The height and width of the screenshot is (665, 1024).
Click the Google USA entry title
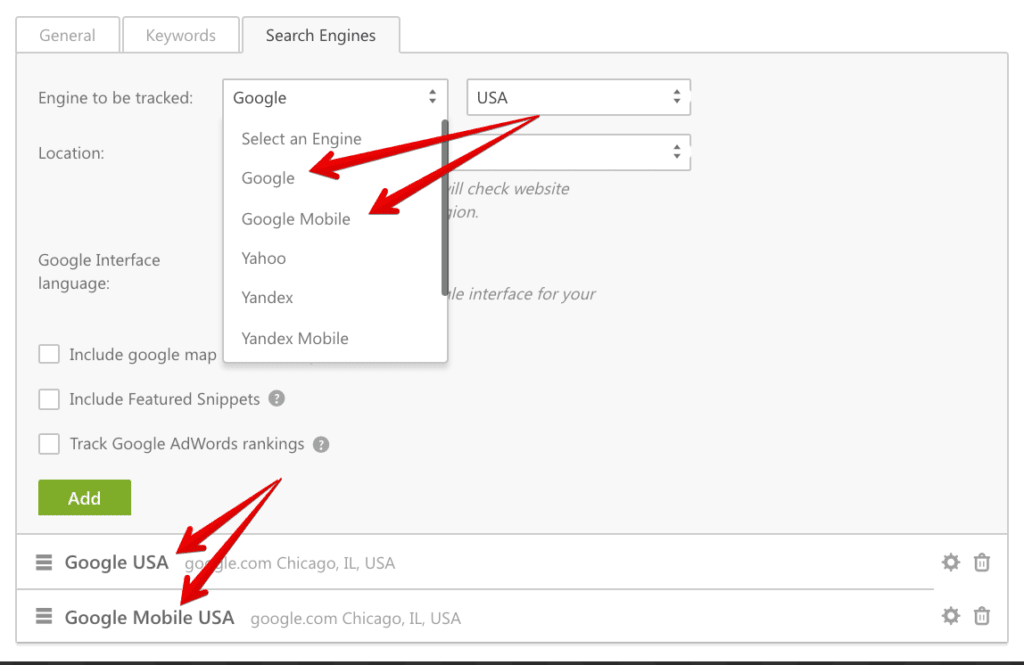[116, 562]
